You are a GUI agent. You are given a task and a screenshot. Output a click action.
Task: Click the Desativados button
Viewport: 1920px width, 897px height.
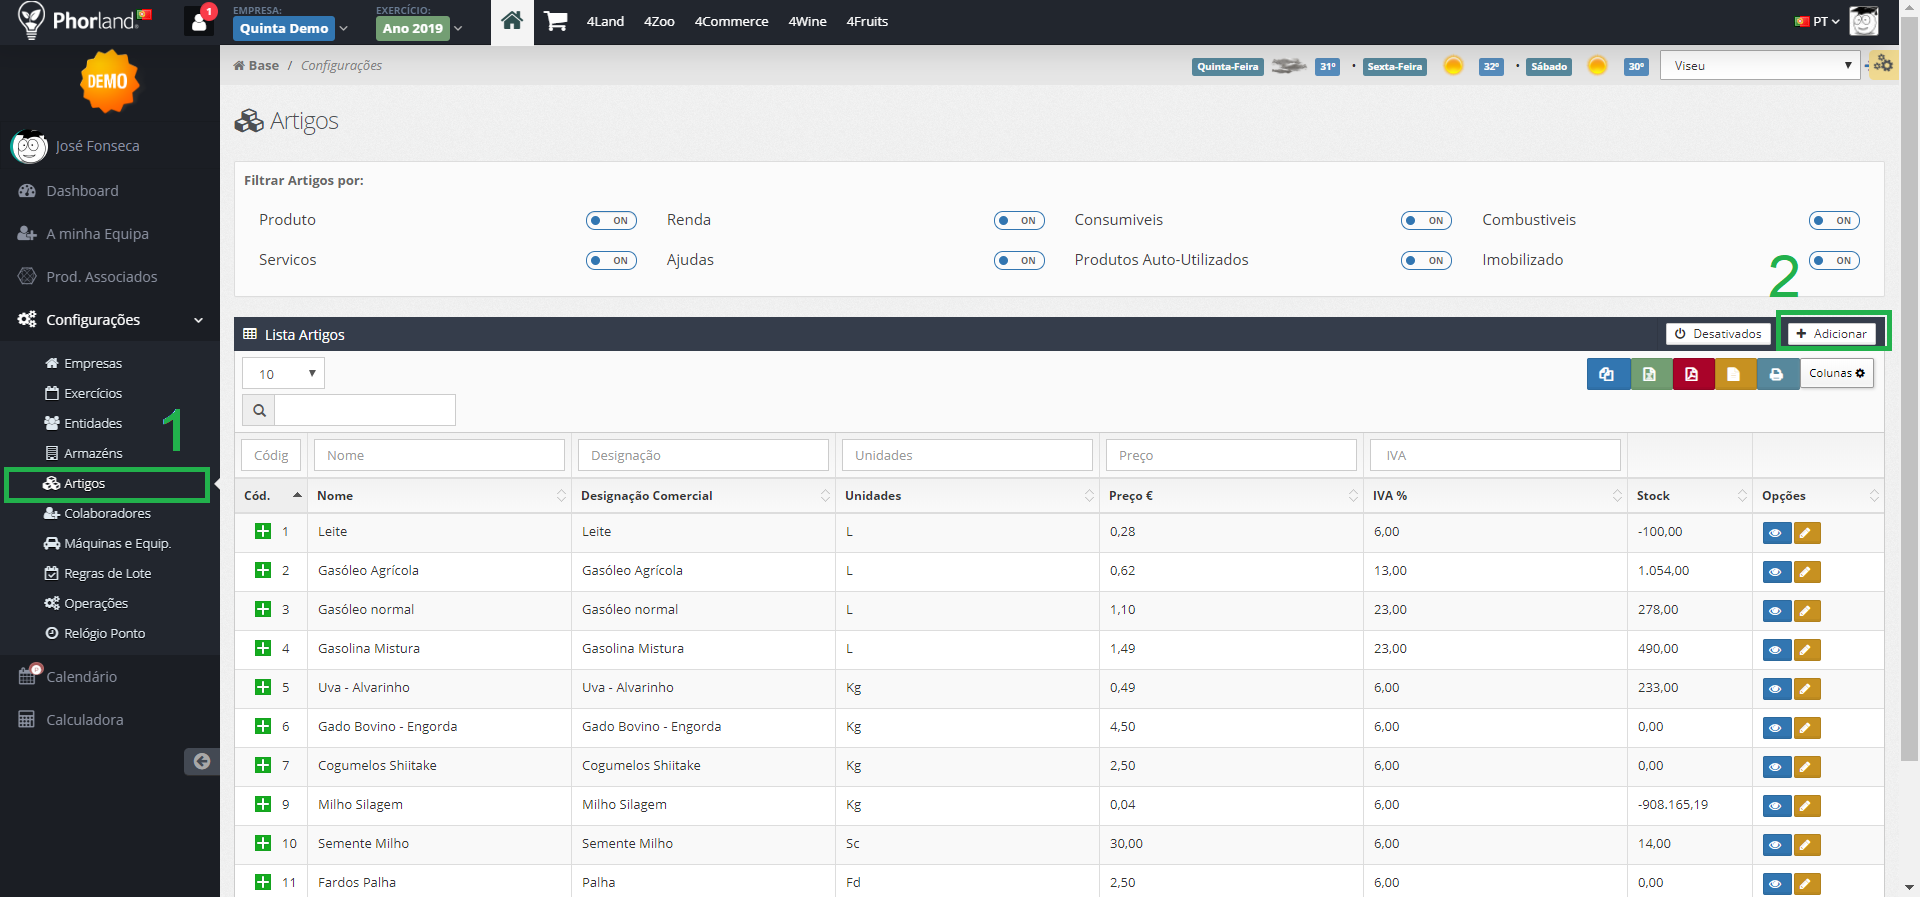[1718, 333]
